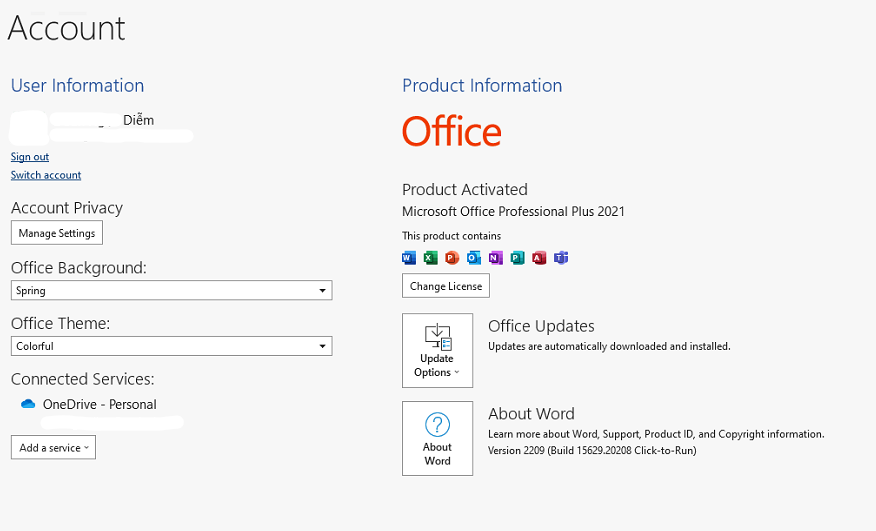
Task: Click the About Word heading
Action: tap(531, 414)
